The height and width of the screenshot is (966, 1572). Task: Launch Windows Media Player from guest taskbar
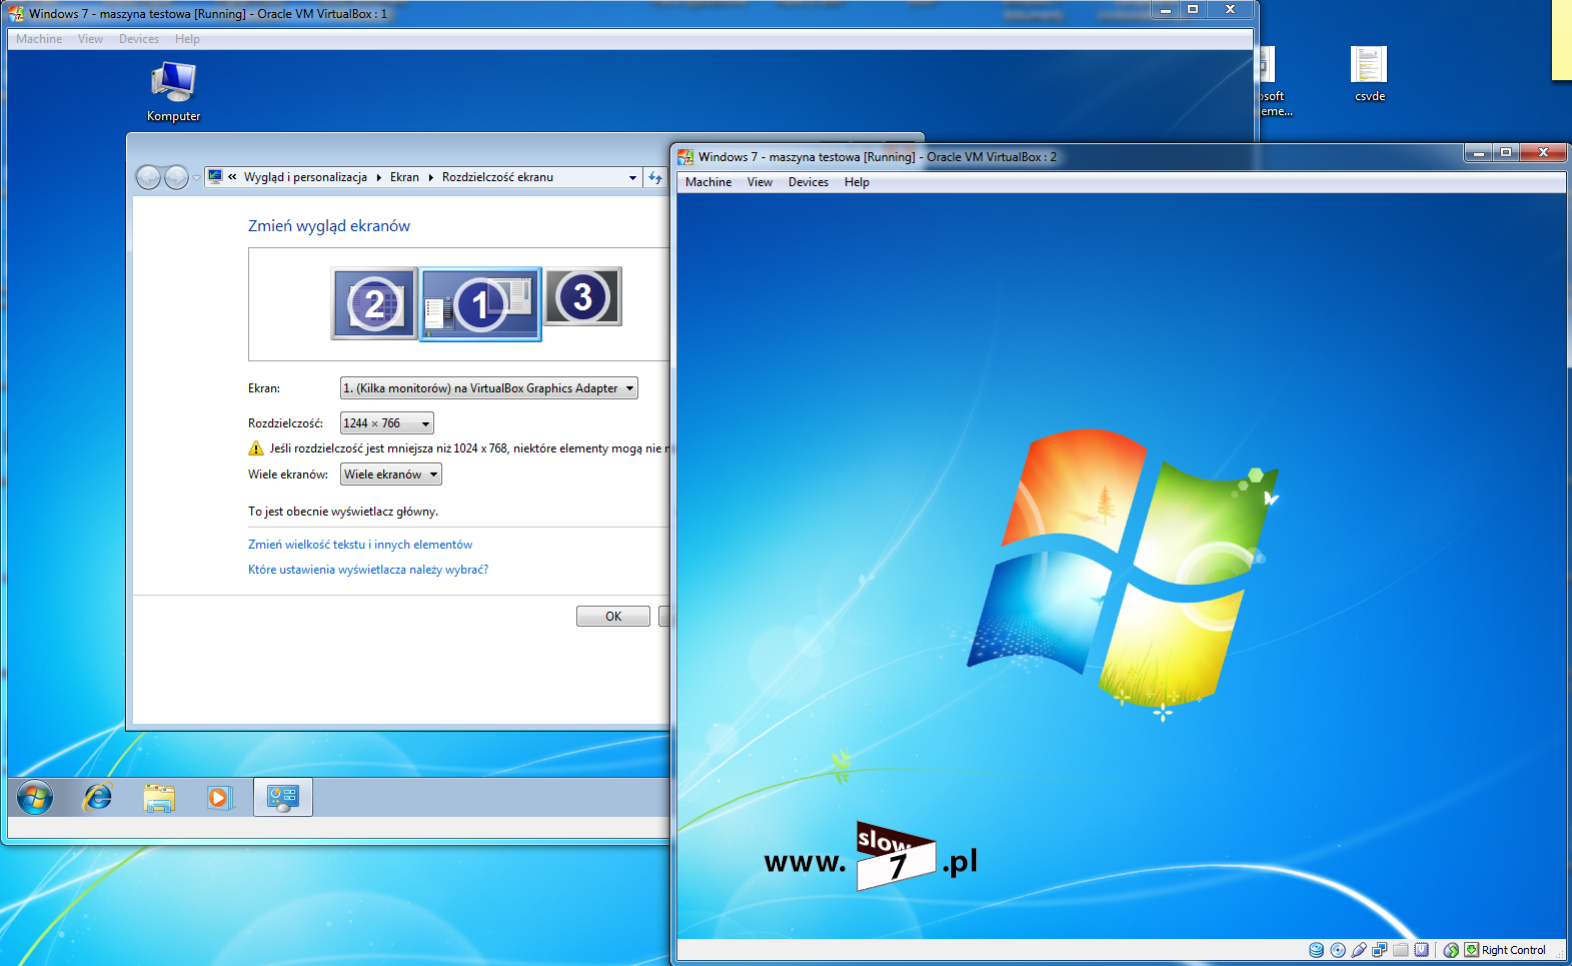(220, 797)
